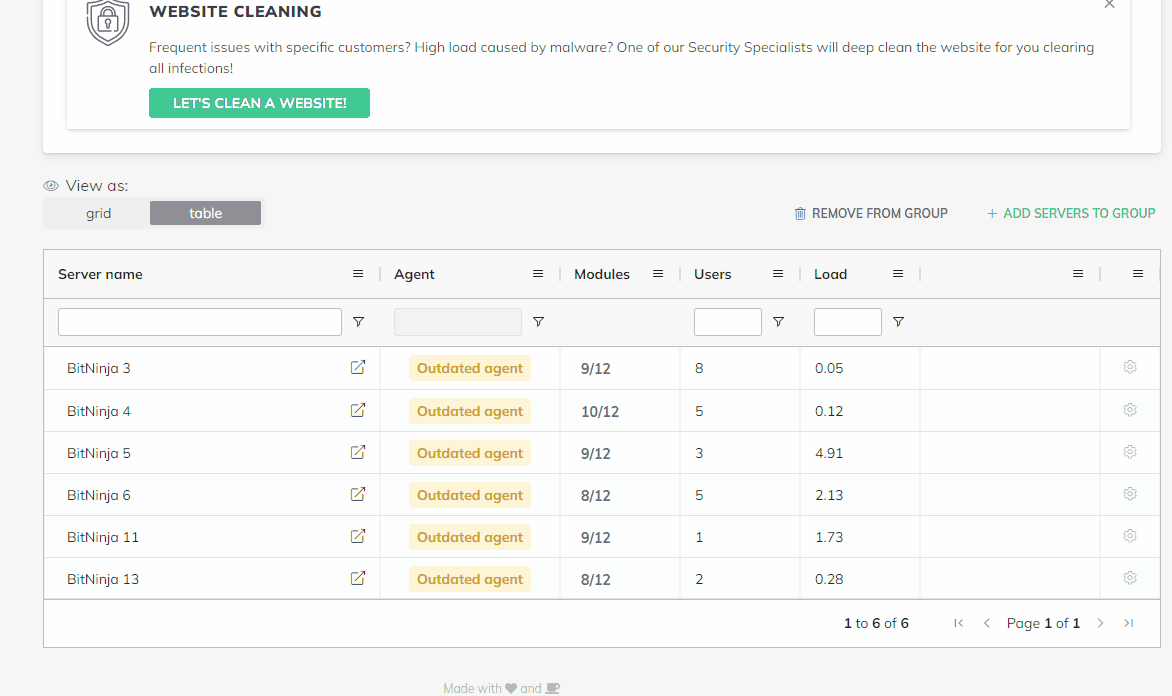
Task: Sort by Agent column header
Action: (x=414, y=274)
